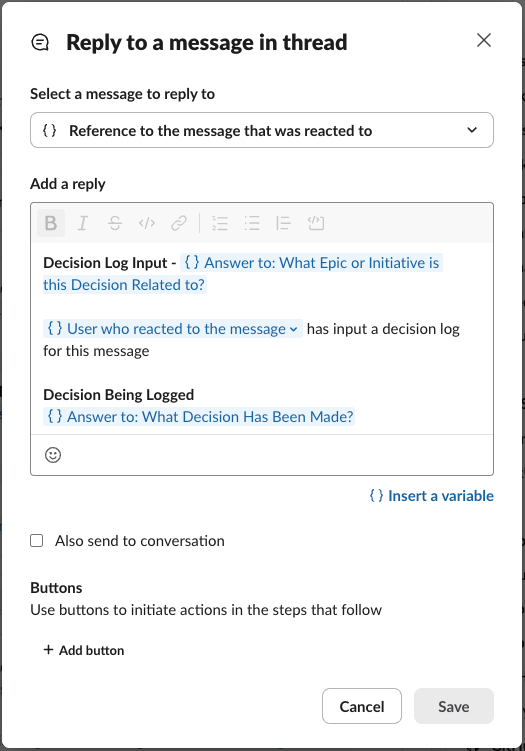Add a button to the step

click(x=84, y=650)
